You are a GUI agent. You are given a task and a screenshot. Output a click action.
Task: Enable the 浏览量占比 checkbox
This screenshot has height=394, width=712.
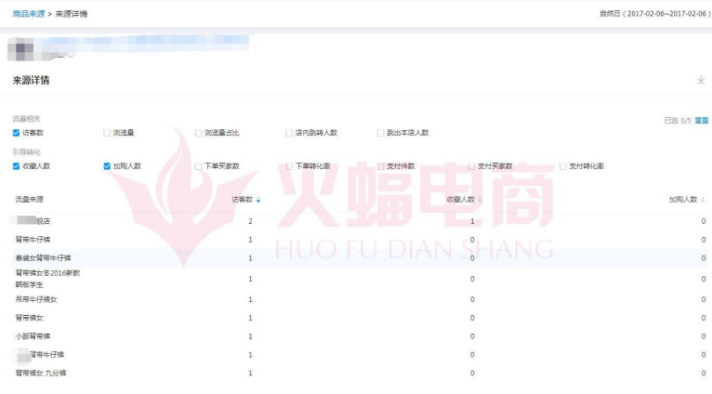point(198,133)
